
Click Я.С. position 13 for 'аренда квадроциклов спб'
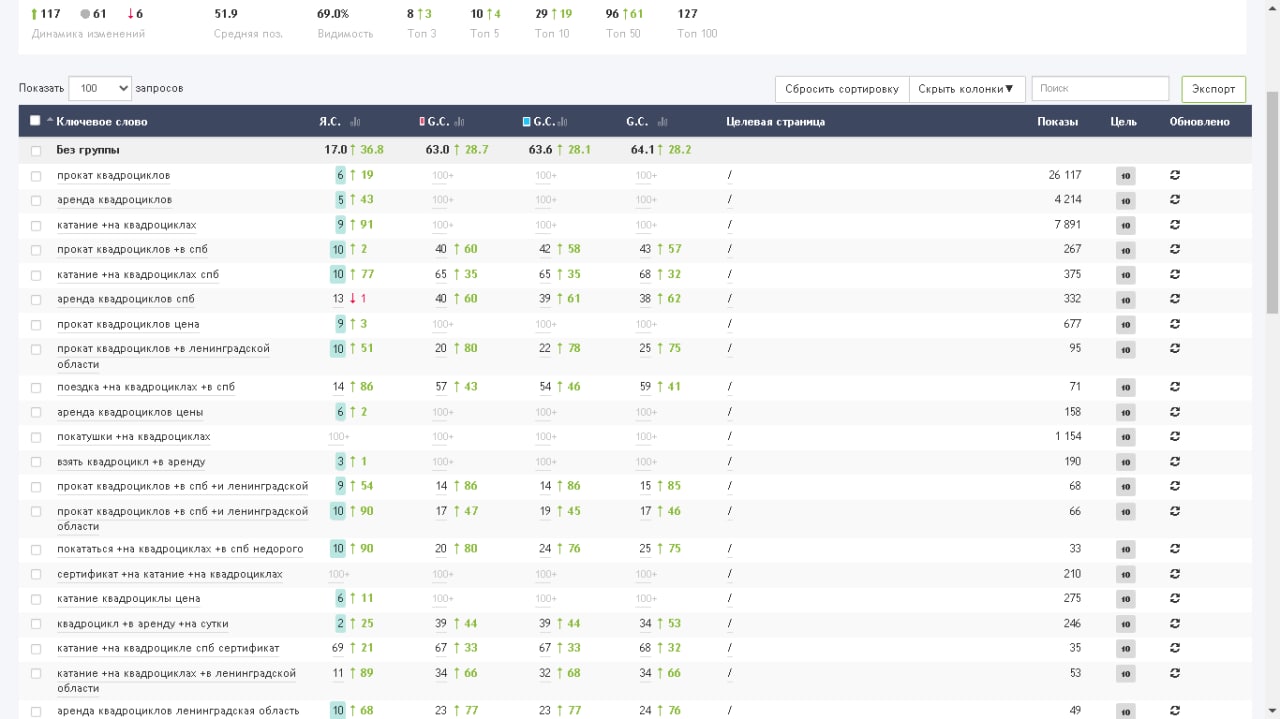[338, 299]
